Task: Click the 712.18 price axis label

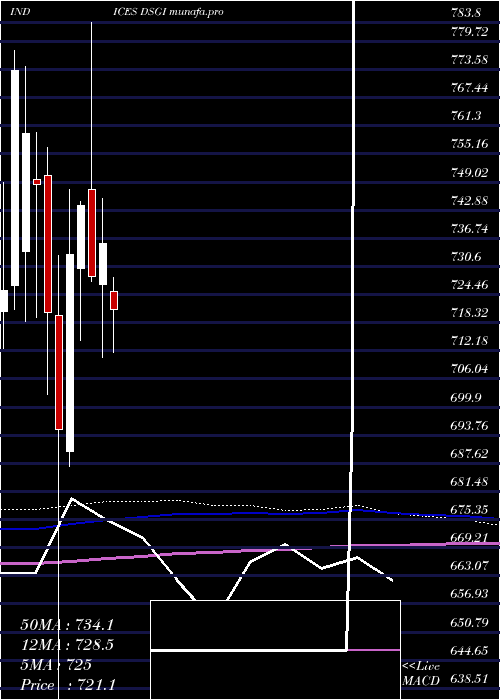Action: 469,341
